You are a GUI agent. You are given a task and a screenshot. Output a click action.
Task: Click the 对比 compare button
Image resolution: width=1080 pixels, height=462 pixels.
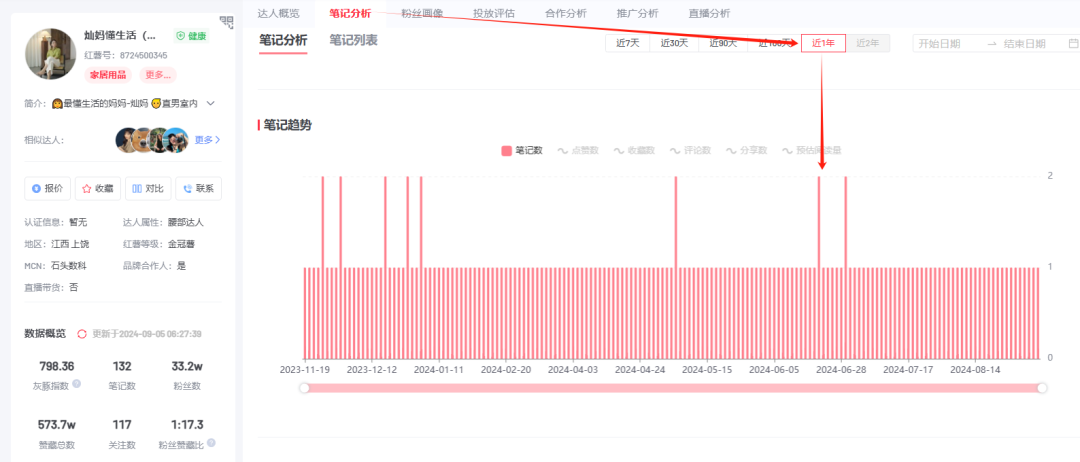[148, 188]
